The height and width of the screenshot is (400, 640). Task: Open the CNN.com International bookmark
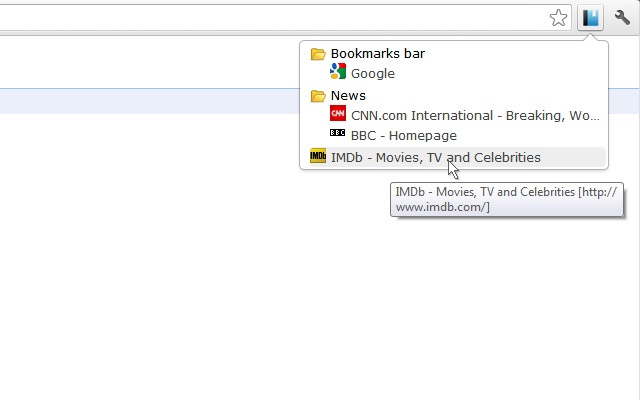[x=475, y=116]
